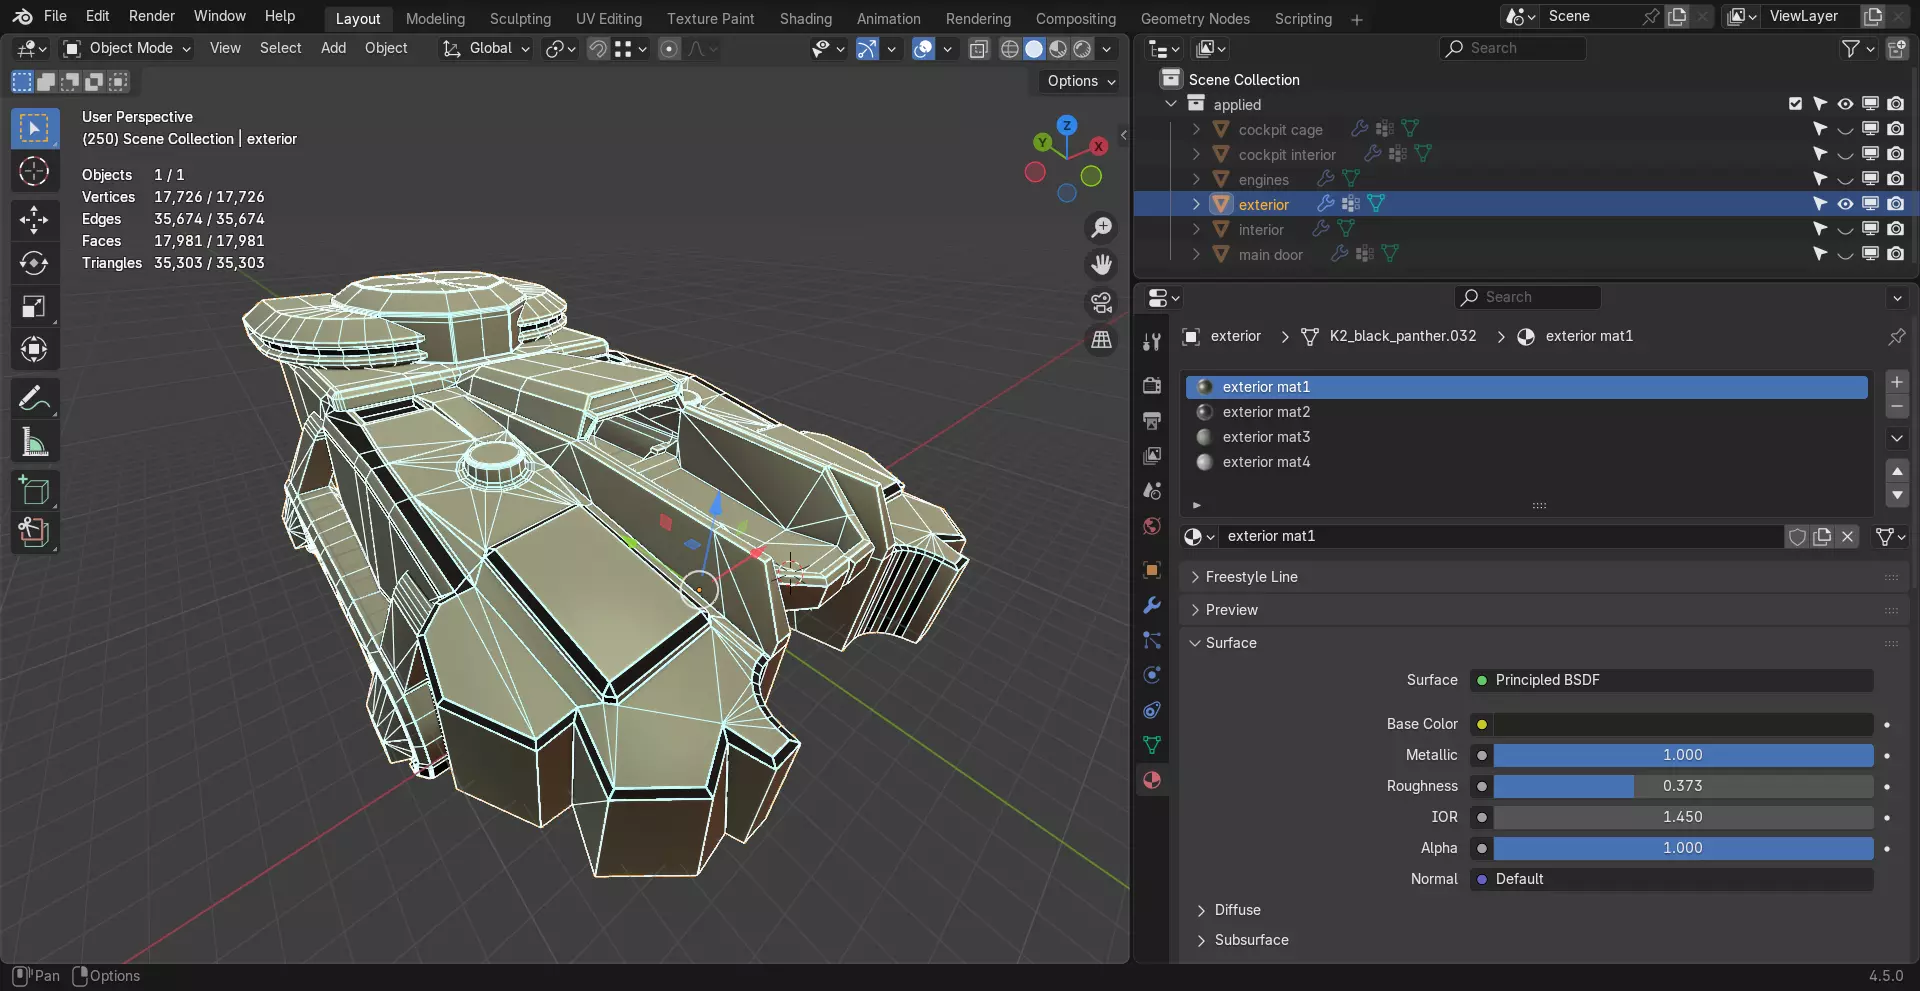Screen dimensions: 1920x991
Task: Activate the Transform tool
Action: pyautogui.click(x=34, y=349)
